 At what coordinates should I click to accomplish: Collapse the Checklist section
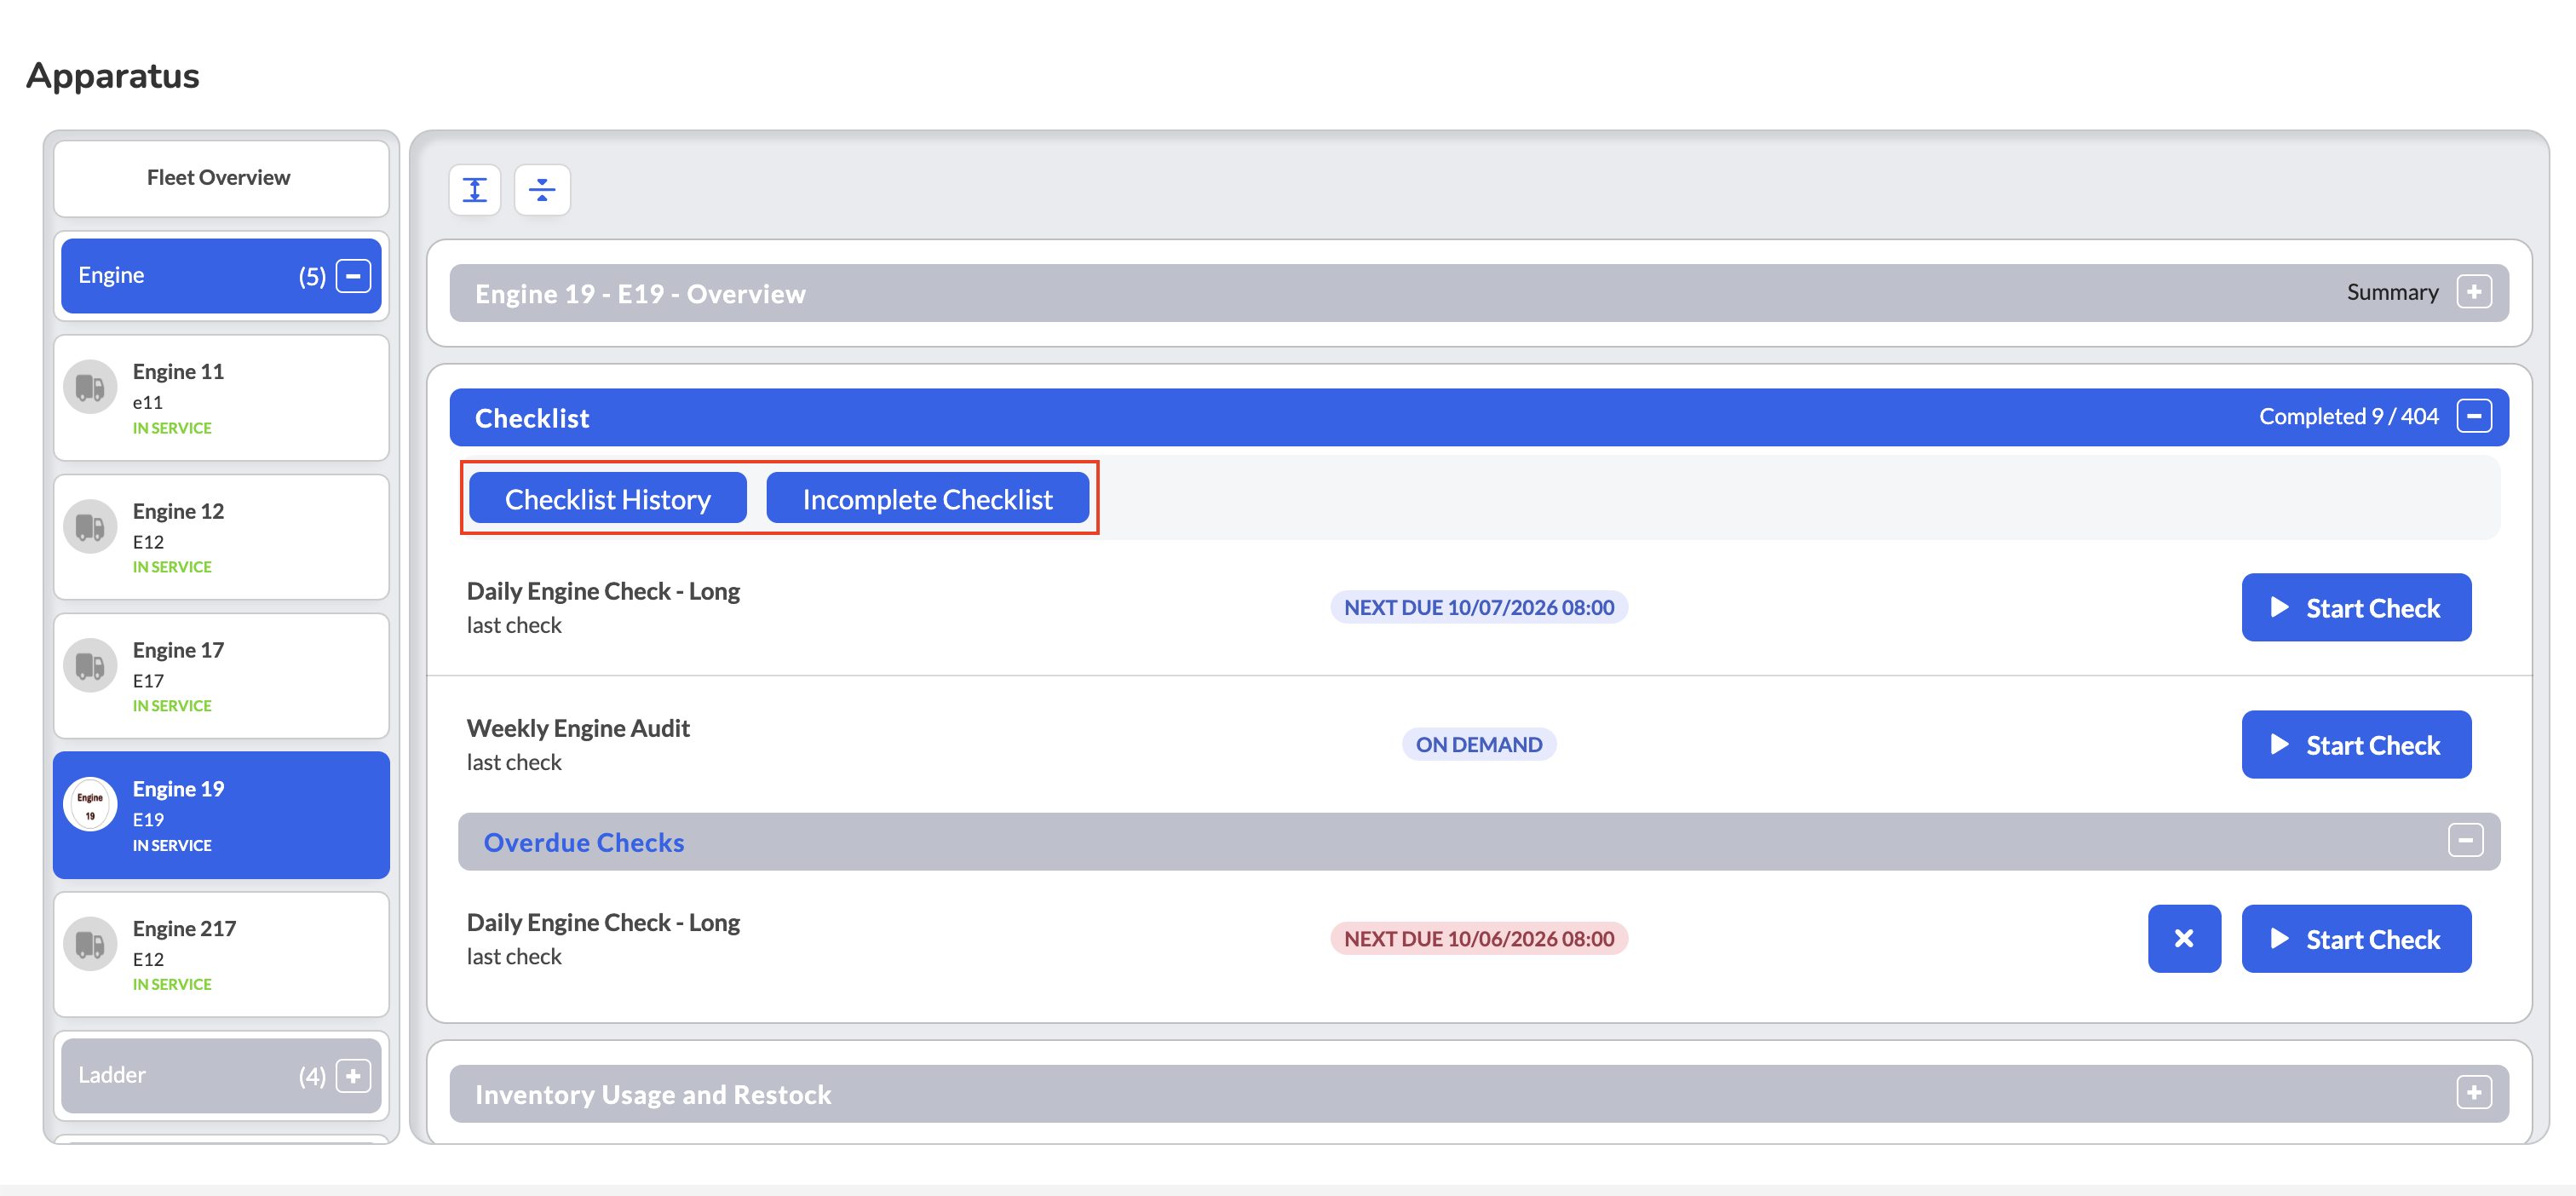(x=2474, y=416)
